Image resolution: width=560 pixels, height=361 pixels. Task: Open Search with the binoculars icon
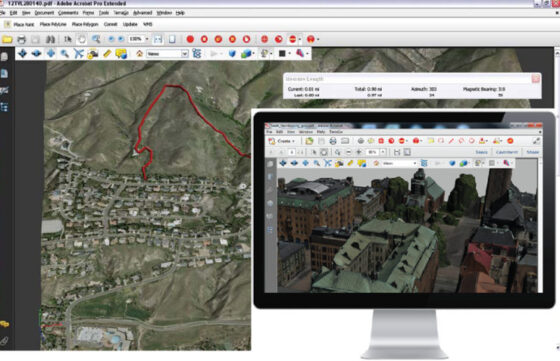pyautogui.click(x=50, y=39)
